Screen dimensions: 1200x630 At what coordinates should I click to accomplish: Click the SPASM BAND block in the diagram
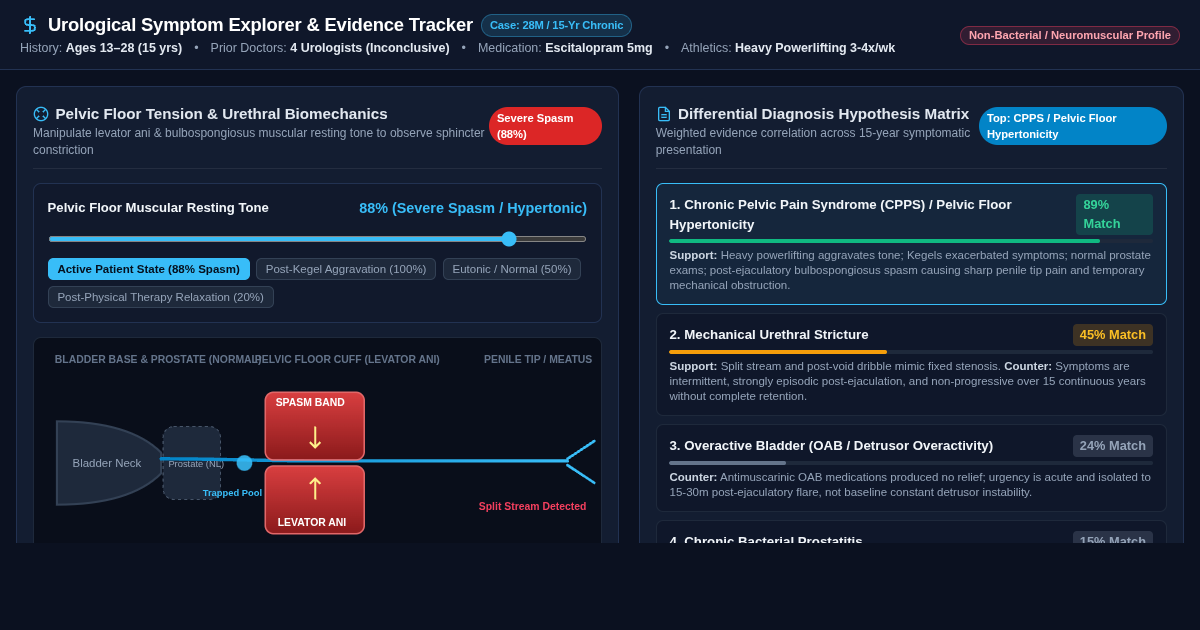click(315, 426)
